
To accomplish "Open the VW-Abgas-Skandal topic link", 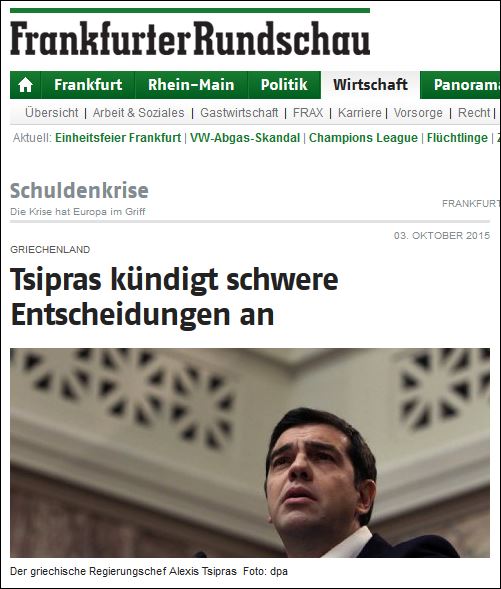I will tap(245, 138).
